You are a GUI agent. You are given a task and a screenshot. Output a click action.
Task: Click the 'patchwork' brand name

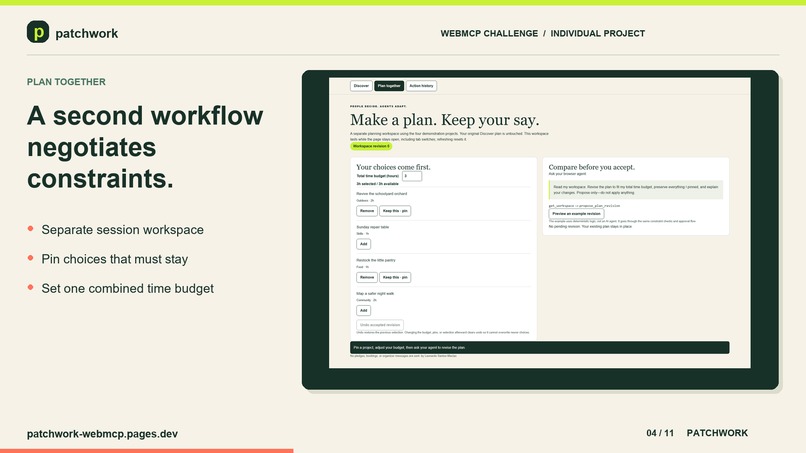[x=86, y=33]
